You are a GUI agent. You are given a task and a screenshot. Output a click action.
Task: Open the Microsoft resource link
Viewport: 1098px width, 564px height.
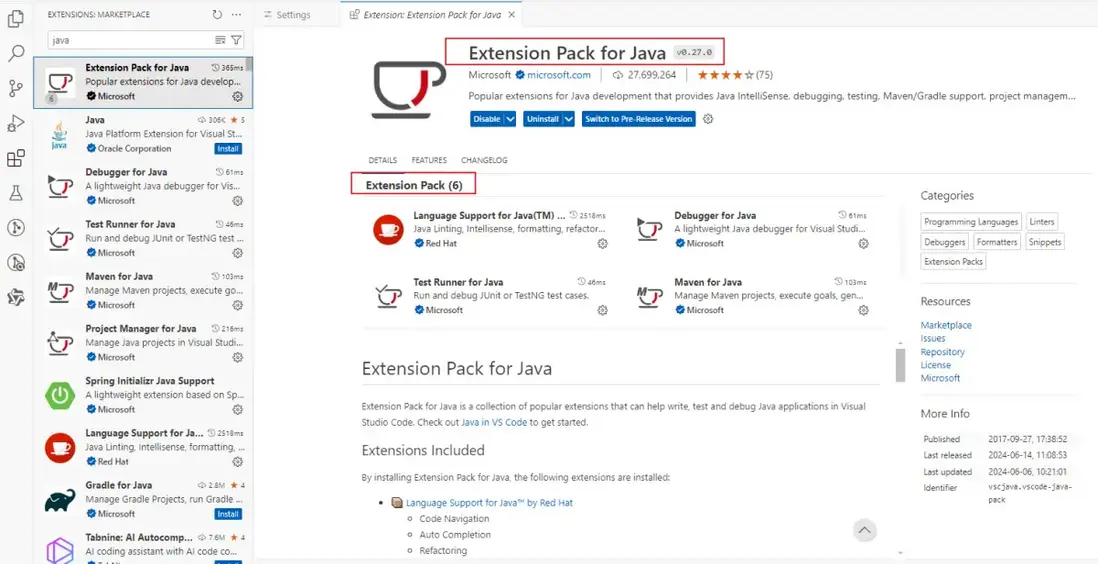click(940, 378)
